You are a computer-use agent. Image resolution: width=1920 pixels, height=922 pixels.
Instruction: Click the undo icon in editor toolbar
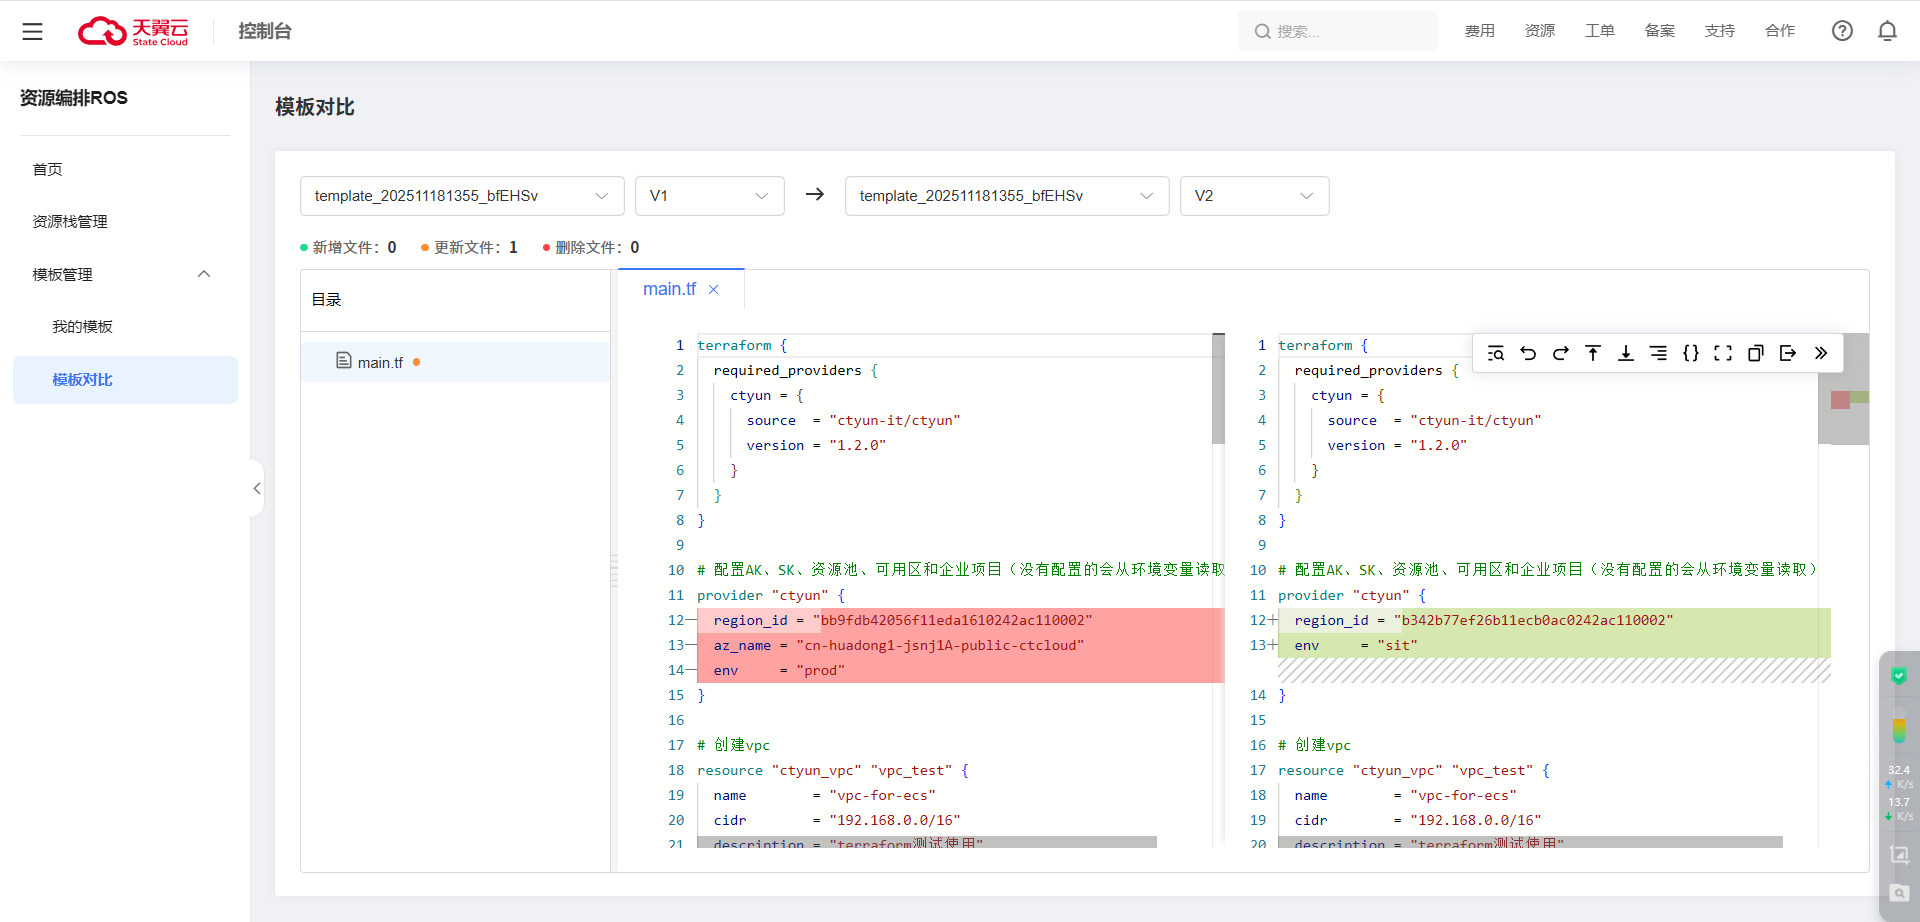pyautogui.click(x=1528, y=353)
